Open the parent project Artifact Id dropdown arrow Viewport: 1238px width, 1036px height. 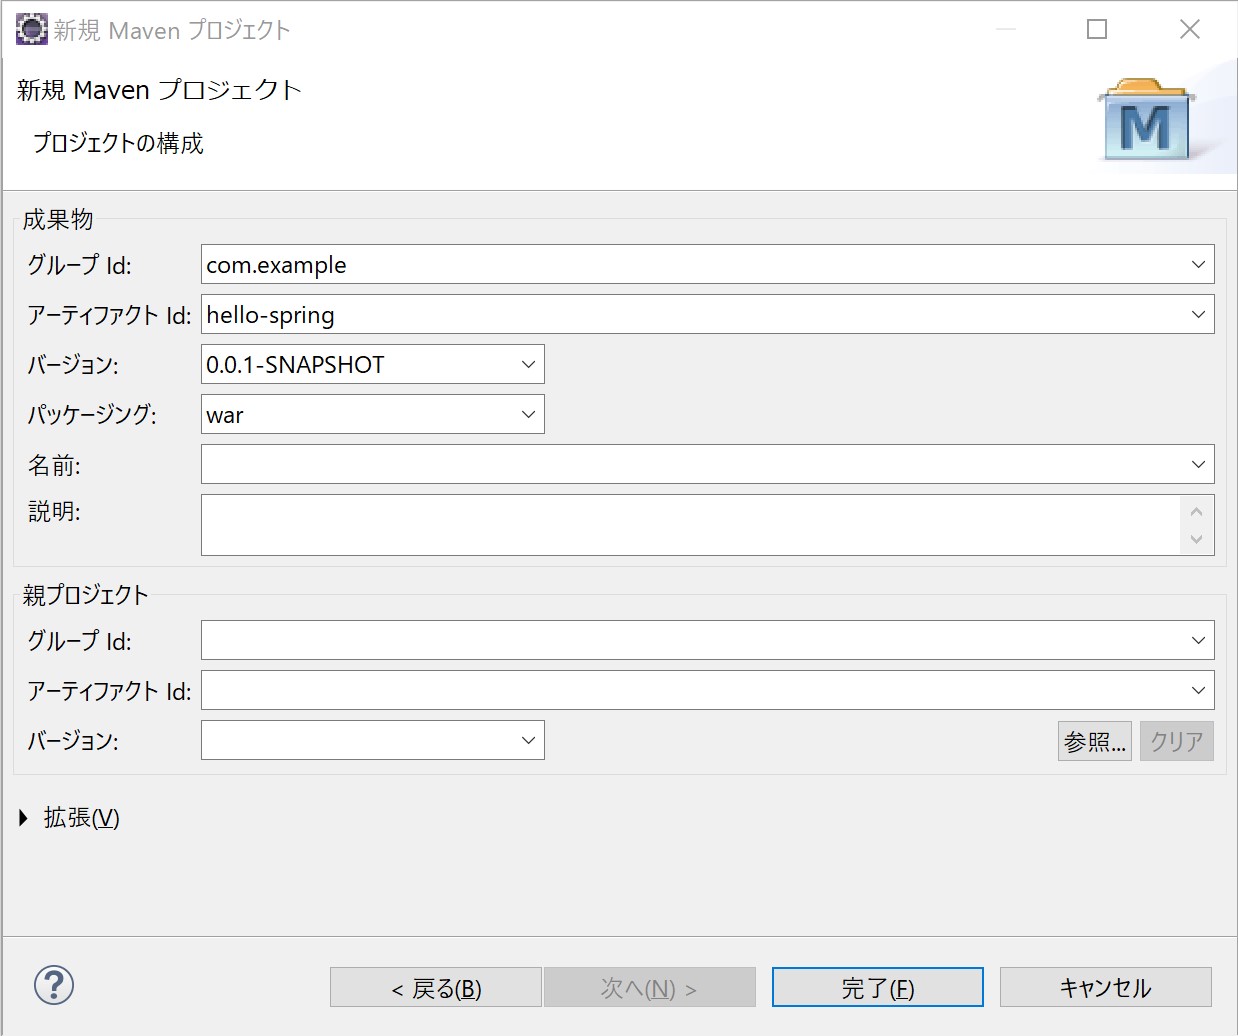click(1198, 691)
